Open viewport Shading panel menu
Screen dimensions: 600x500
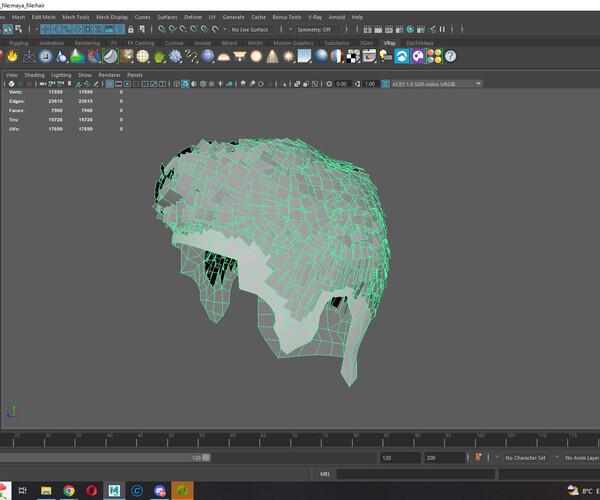[x=34, y=75]
